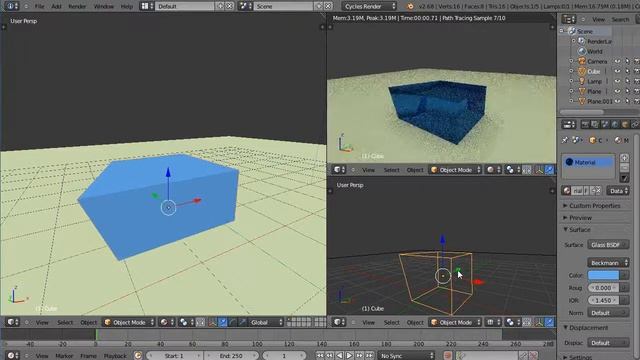Open the Marker menu in timeline

click(64, 356)
